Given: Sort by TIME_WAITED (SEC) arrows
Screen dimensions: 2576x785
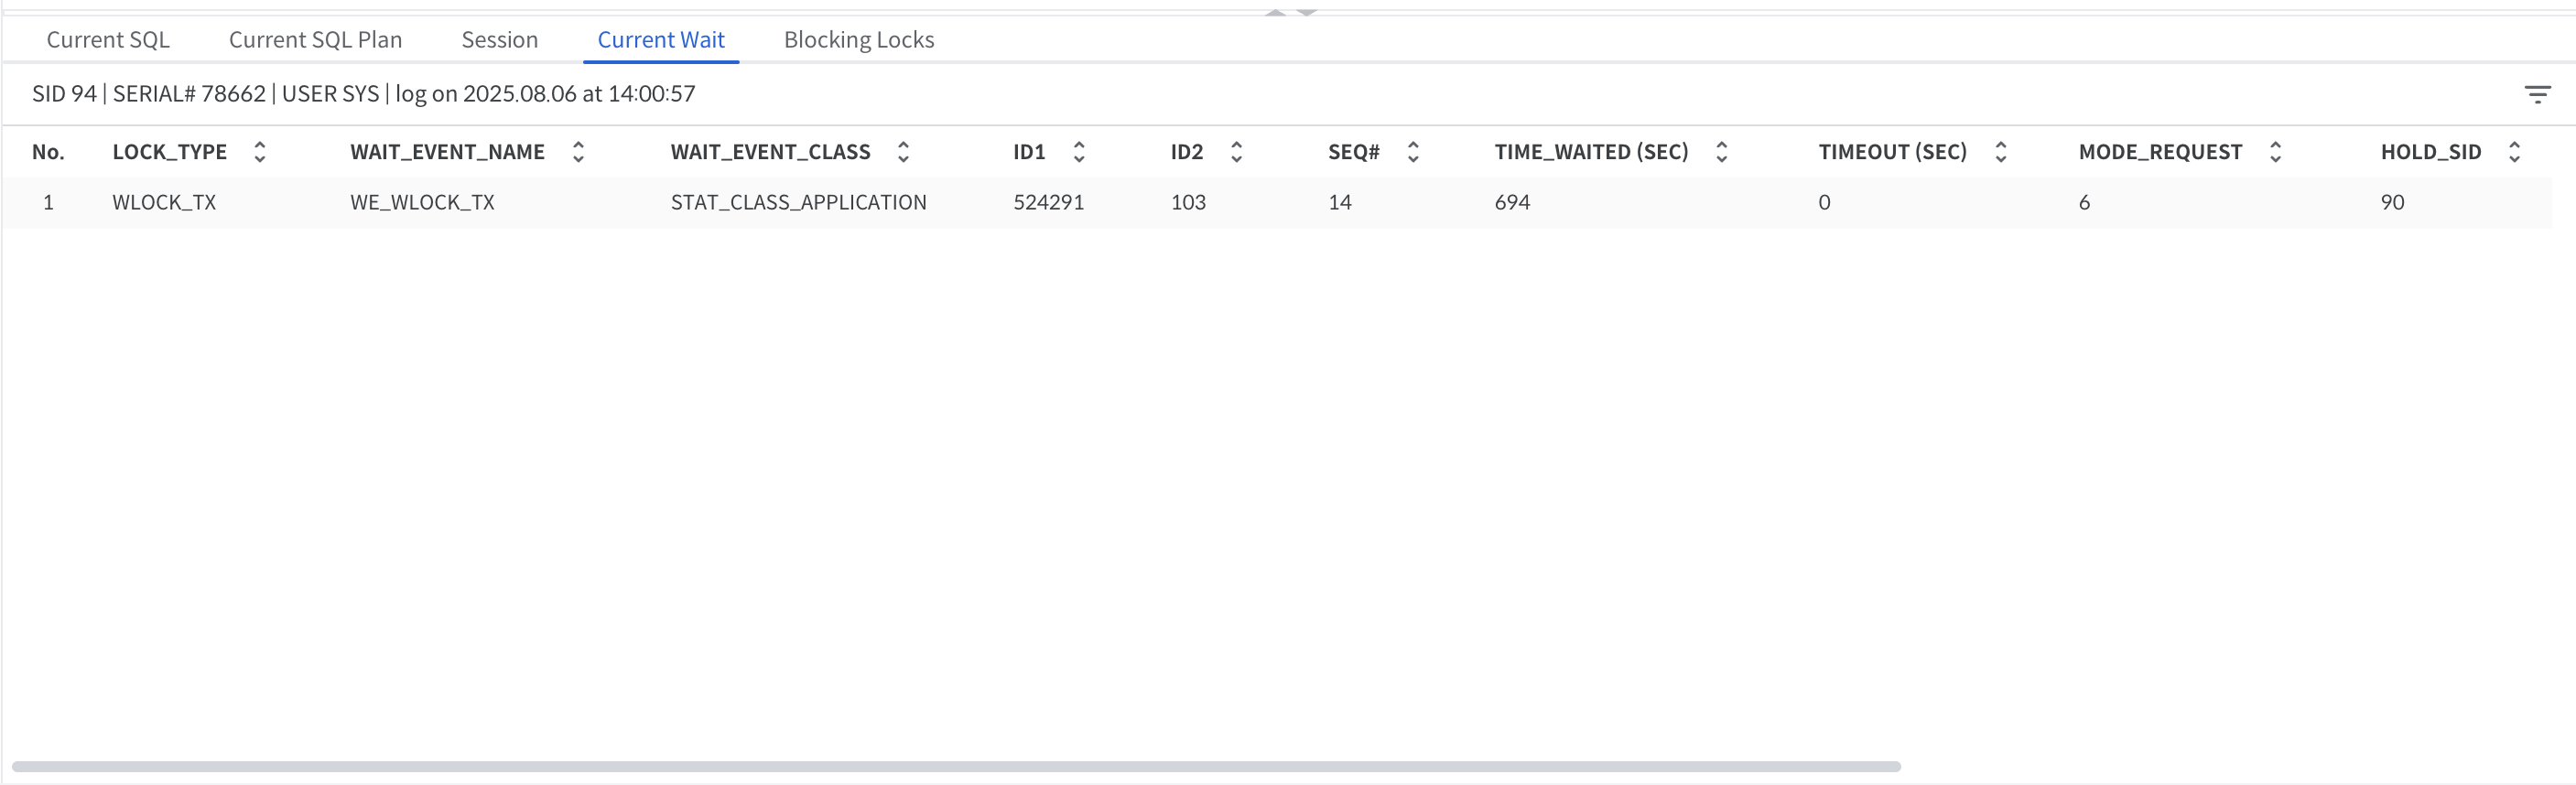Looking at the screenshot, I should (x=1721, y=152).
